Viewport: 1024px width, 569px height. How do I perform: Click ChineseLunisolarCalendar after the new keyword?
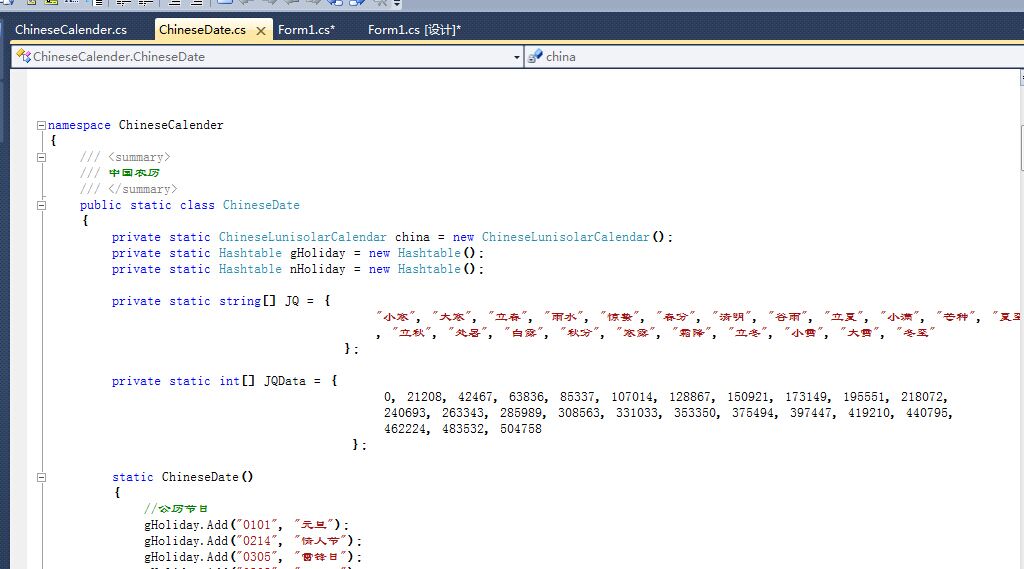(566, 237)
